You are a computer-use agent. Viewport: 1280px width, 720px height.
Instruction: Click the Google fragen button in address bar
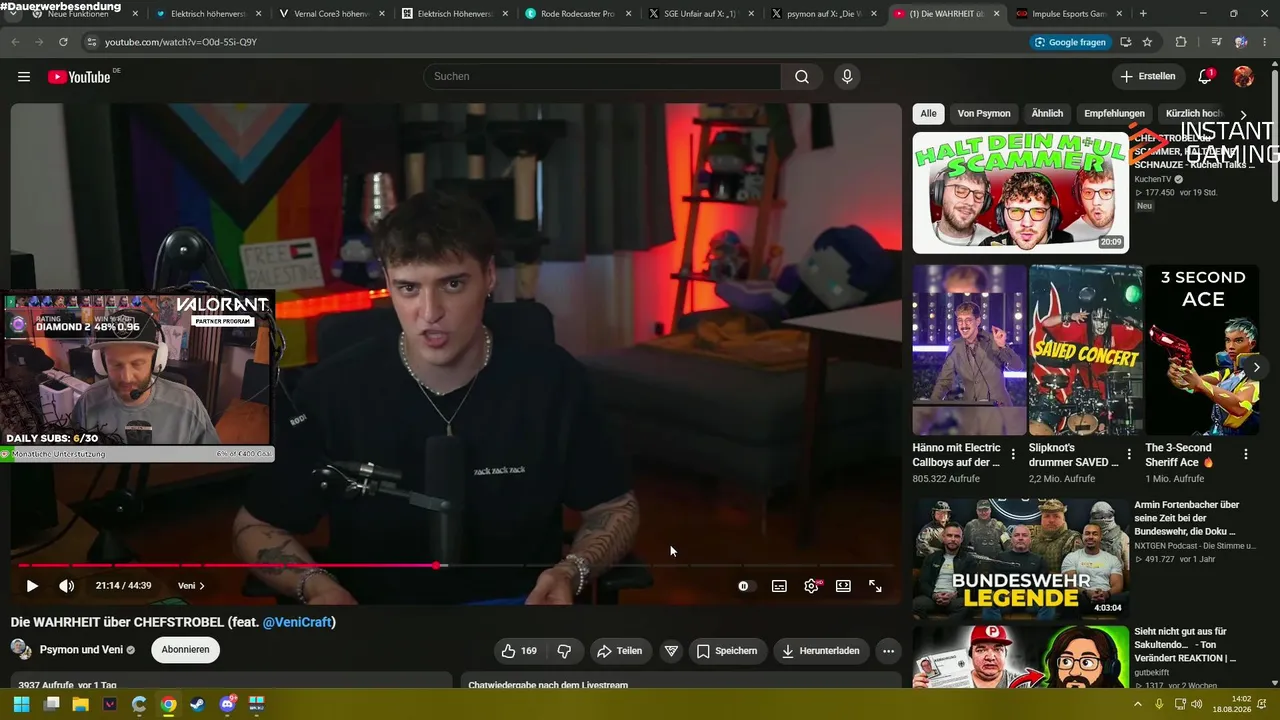tap(1070, 42)
